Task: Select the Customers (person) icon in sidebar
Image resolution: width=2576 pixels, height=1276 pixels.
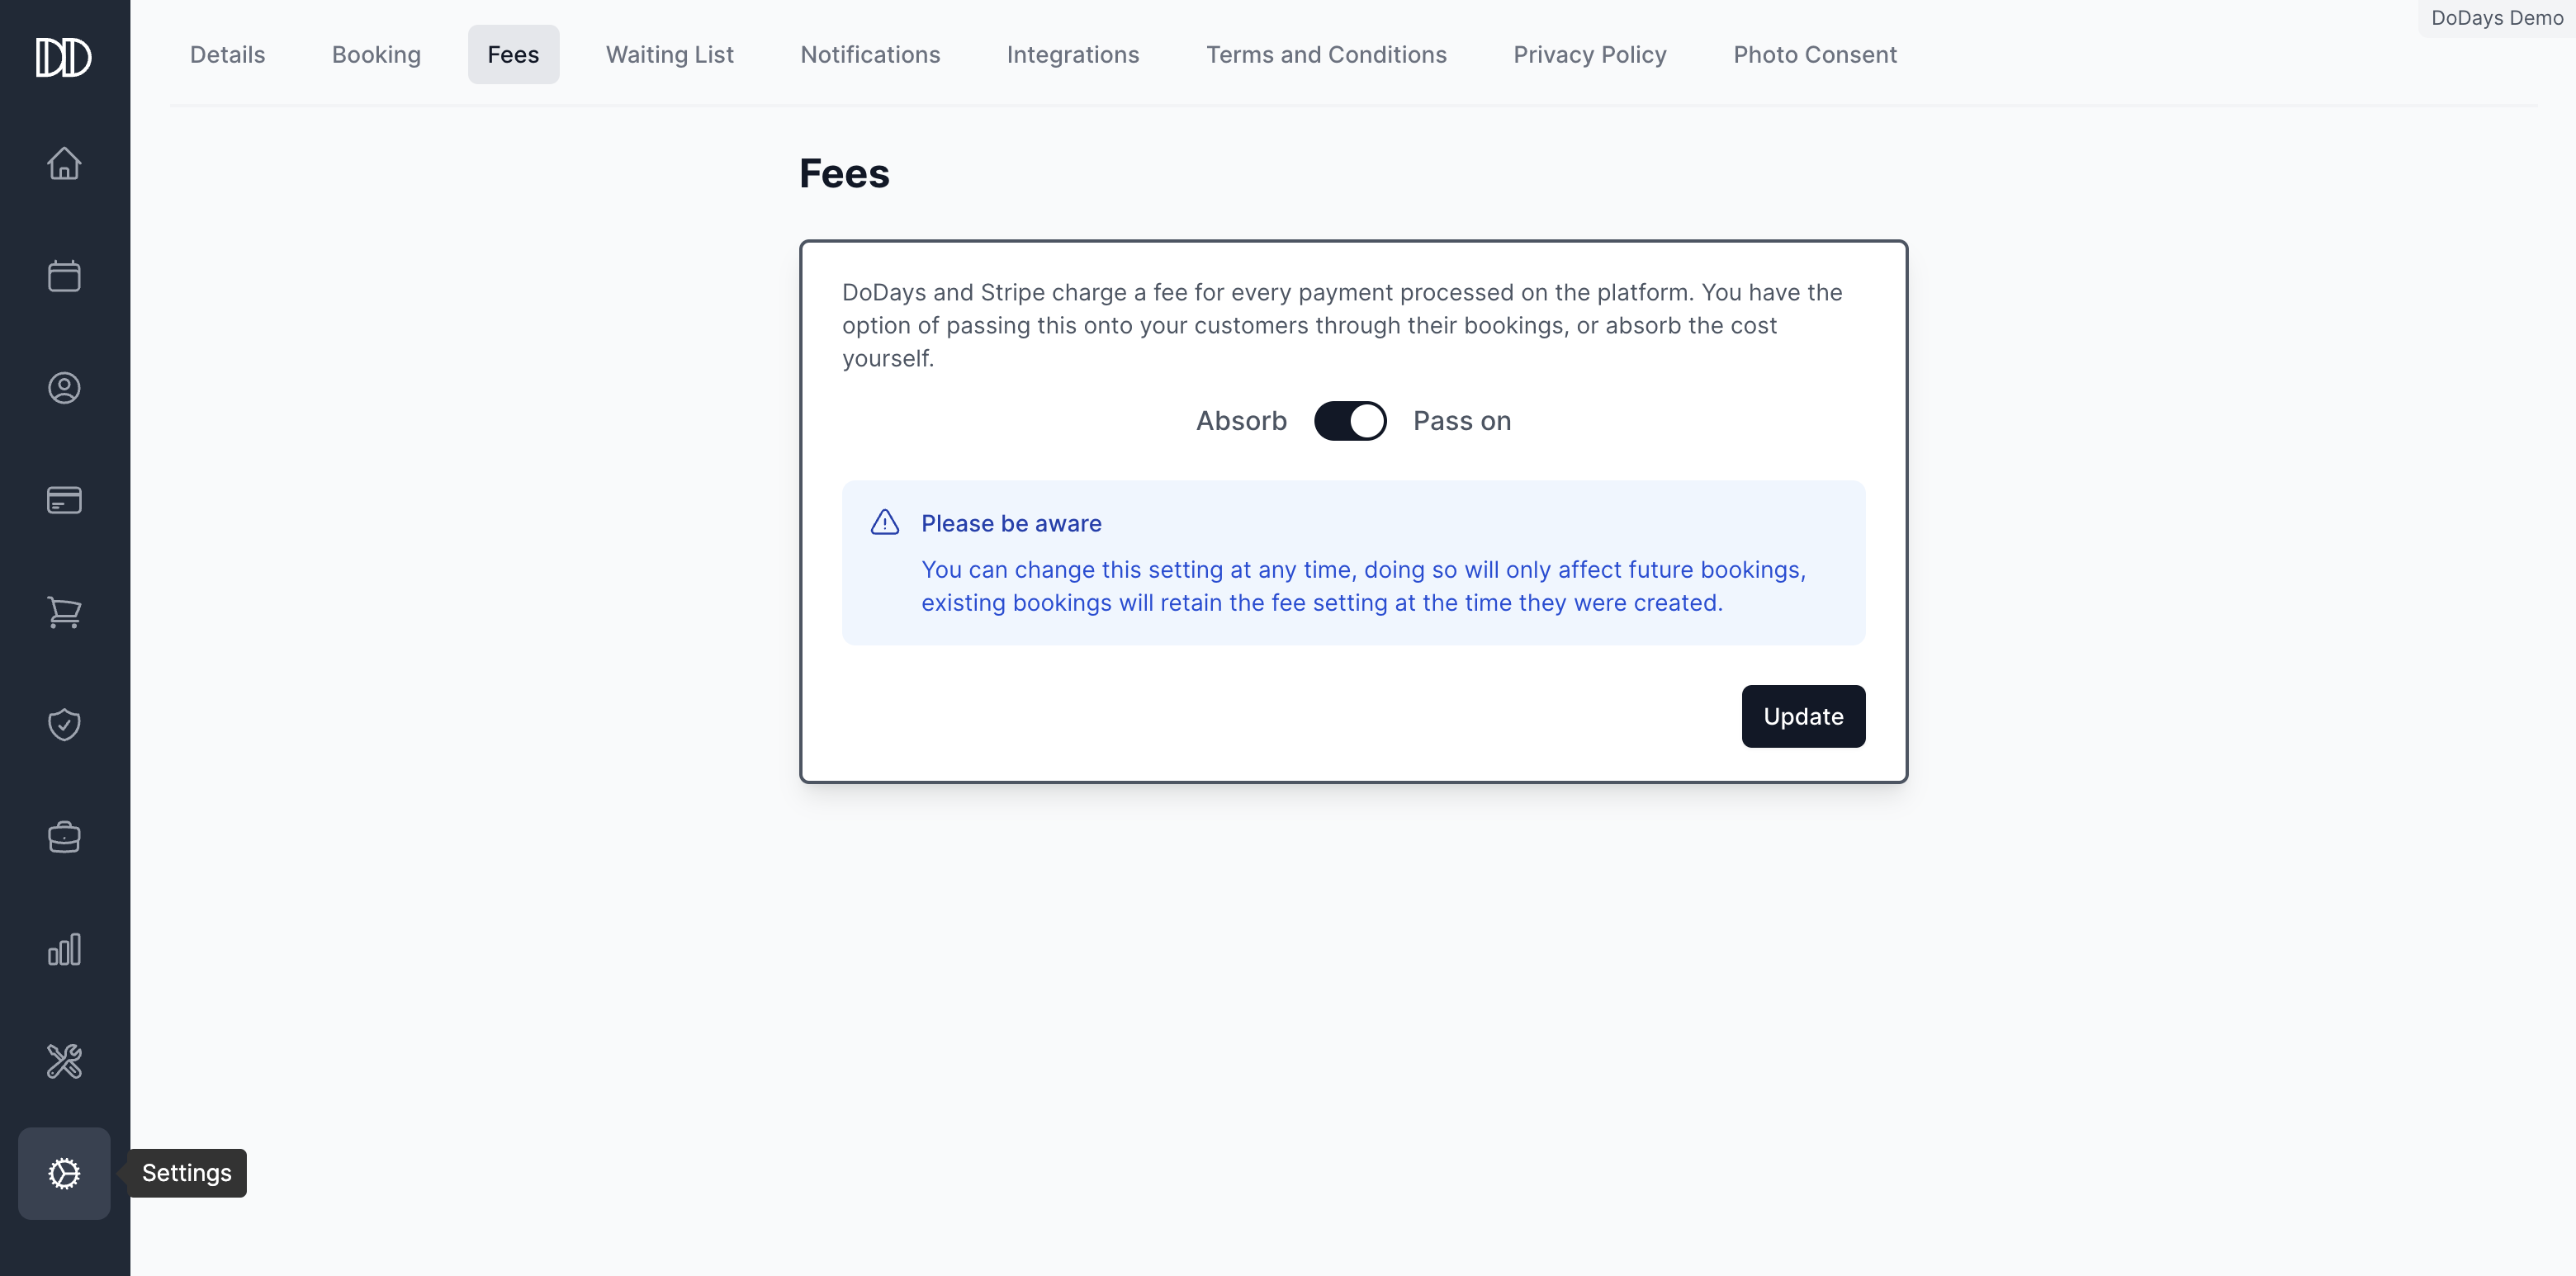Action: [x=64, y=388]
